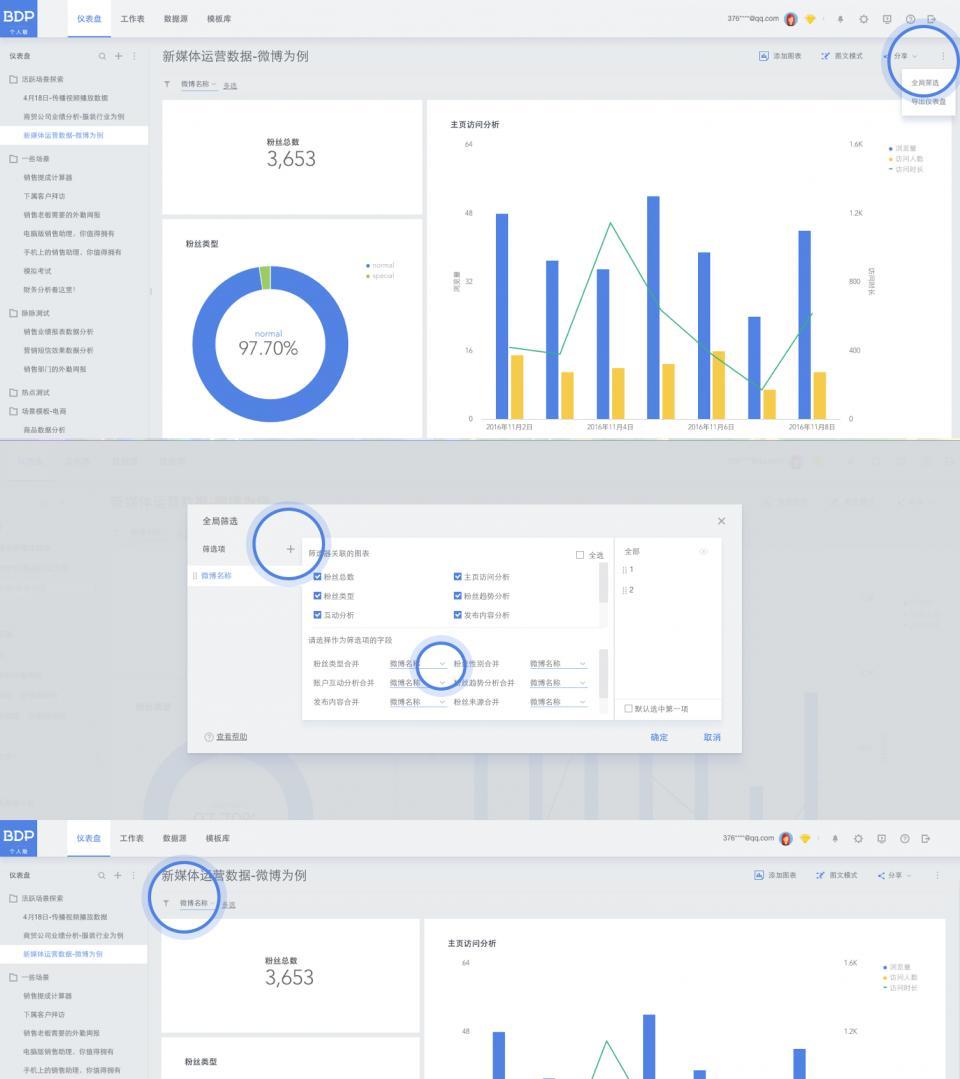Enable 默认选中第一项 checkbox

[628, 708]
